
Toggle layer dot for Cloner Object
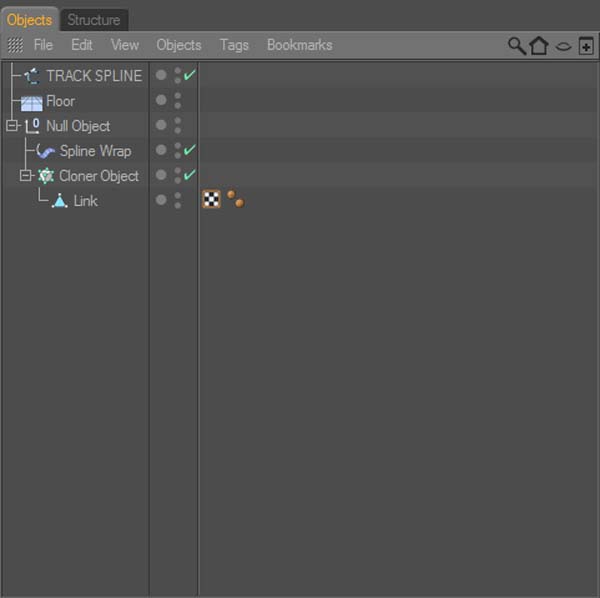pos(161,175)
